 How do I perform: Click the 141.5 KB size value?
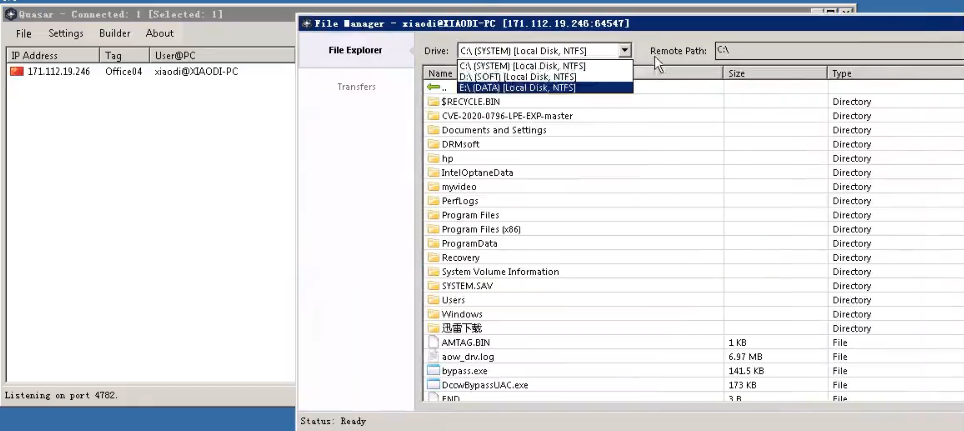pos(746,371)
